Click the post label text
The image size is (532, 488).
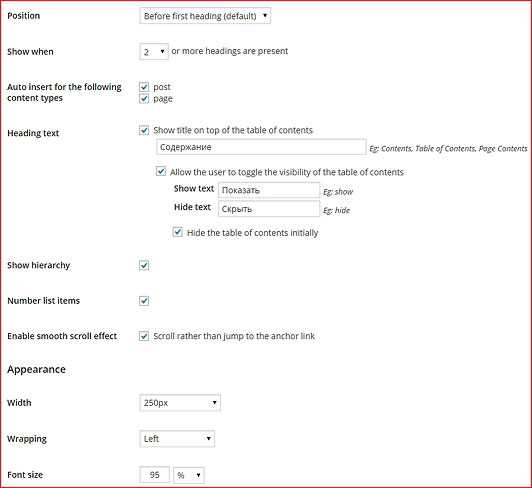(x=162, y=87)
